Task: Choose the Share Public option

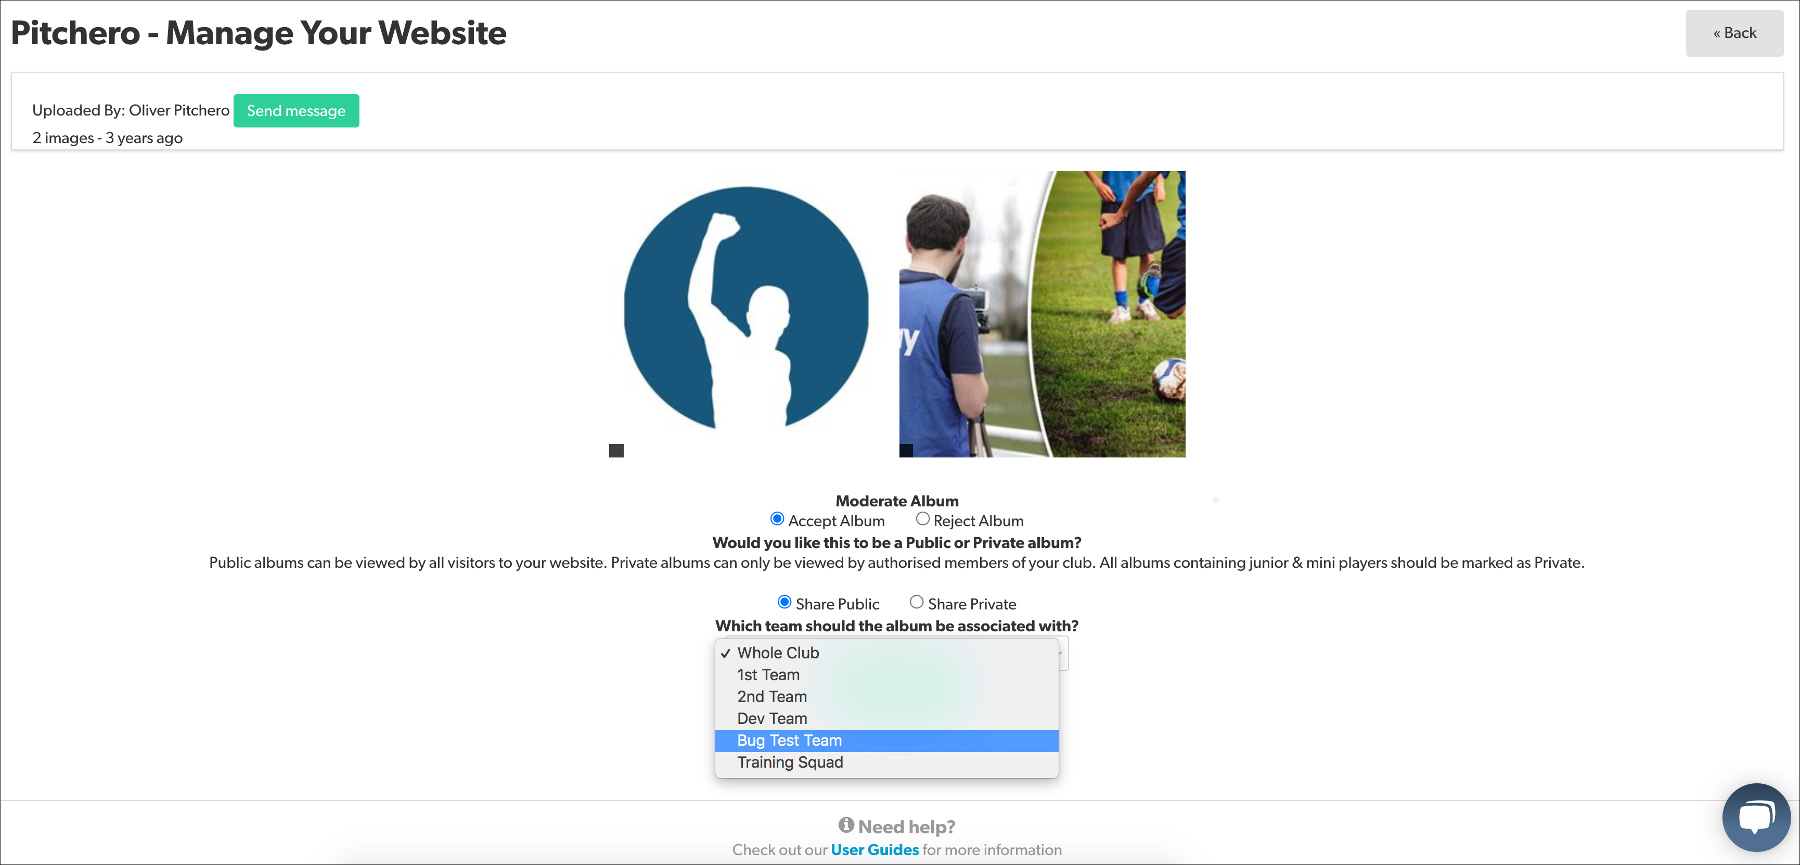Action: coord(784,602)
